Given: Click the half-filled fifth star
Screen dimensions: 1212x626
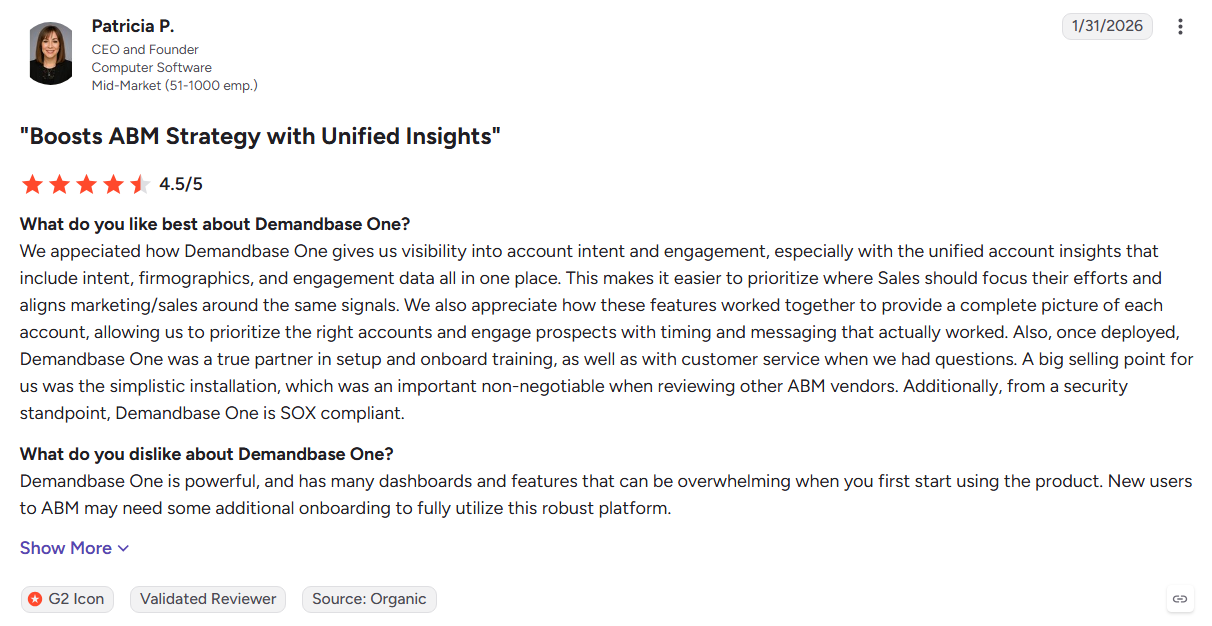Looking at the screenshot, I should (140, 184).
